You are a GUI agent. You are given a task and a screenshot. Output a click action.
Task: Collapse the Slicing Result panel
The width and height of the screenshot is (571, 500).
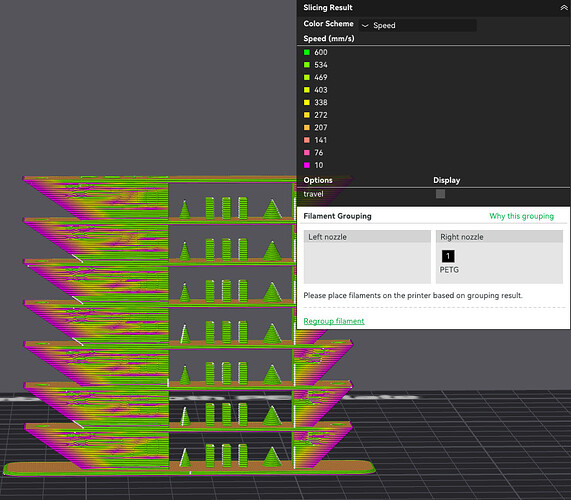pyautogui.click(x=563, y=8)
